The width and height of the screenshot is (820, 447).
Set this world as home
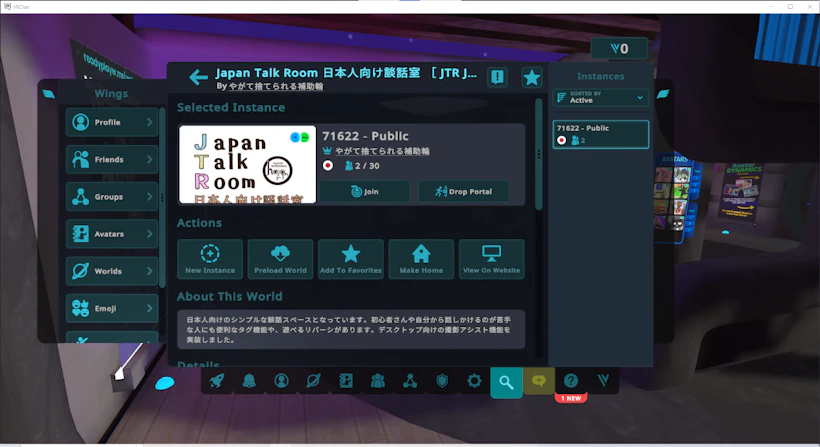(x=421, y=259)
